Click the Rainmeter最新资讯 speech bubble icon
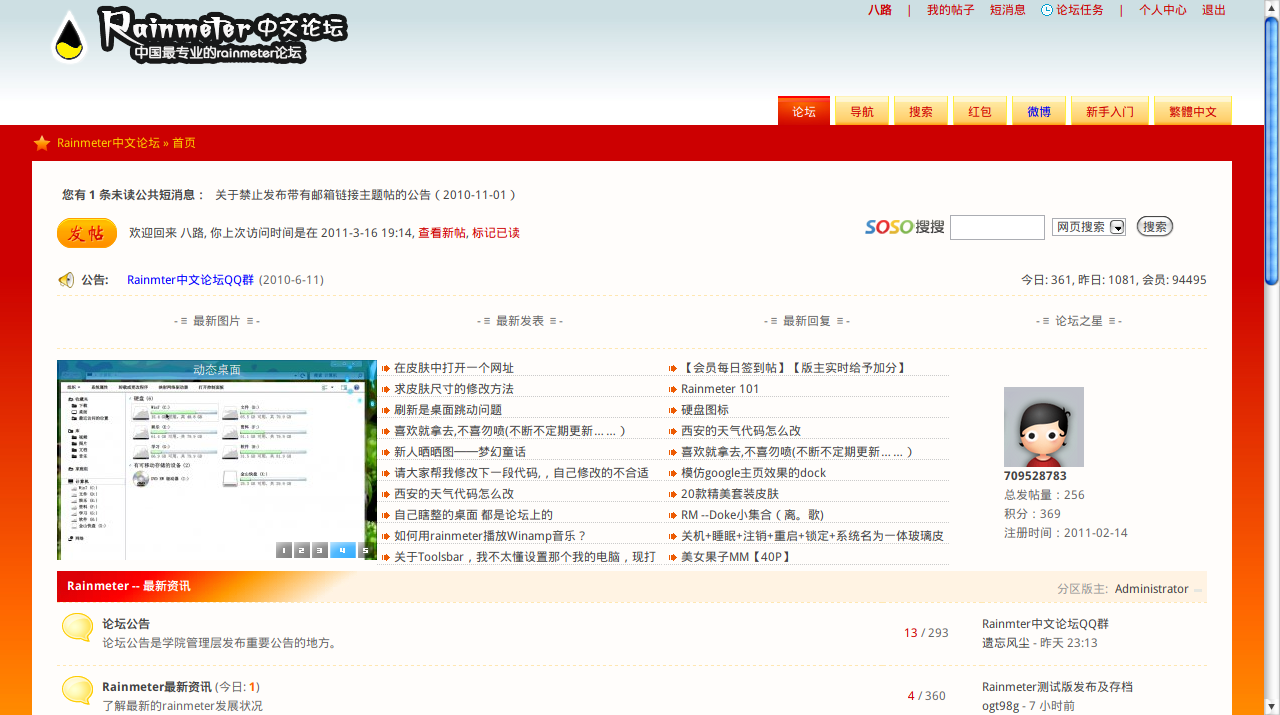 (x=77, y=690)
